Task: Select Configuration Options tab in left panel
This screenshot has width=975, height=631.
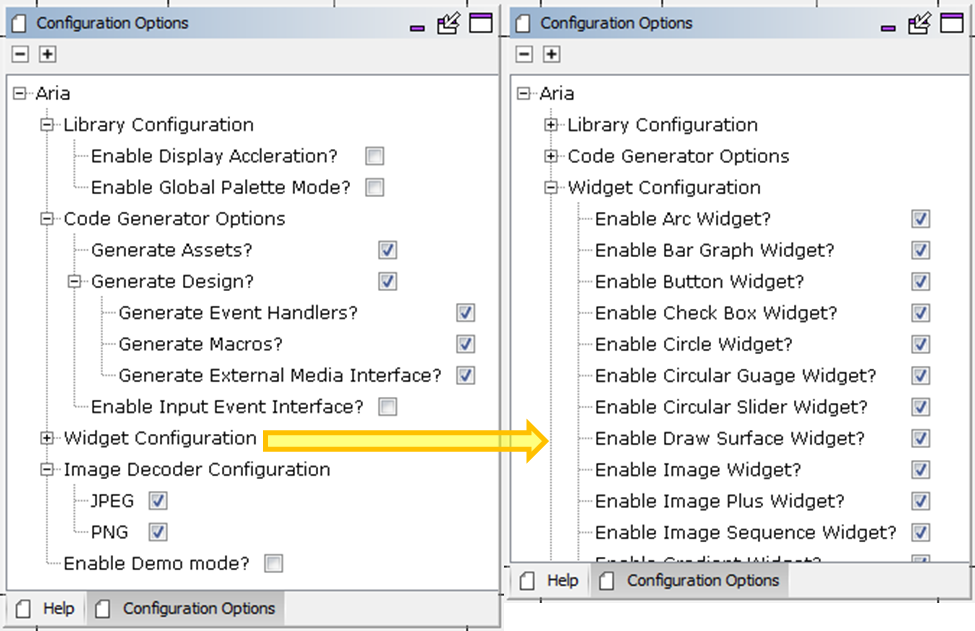Action: [187, 608]
